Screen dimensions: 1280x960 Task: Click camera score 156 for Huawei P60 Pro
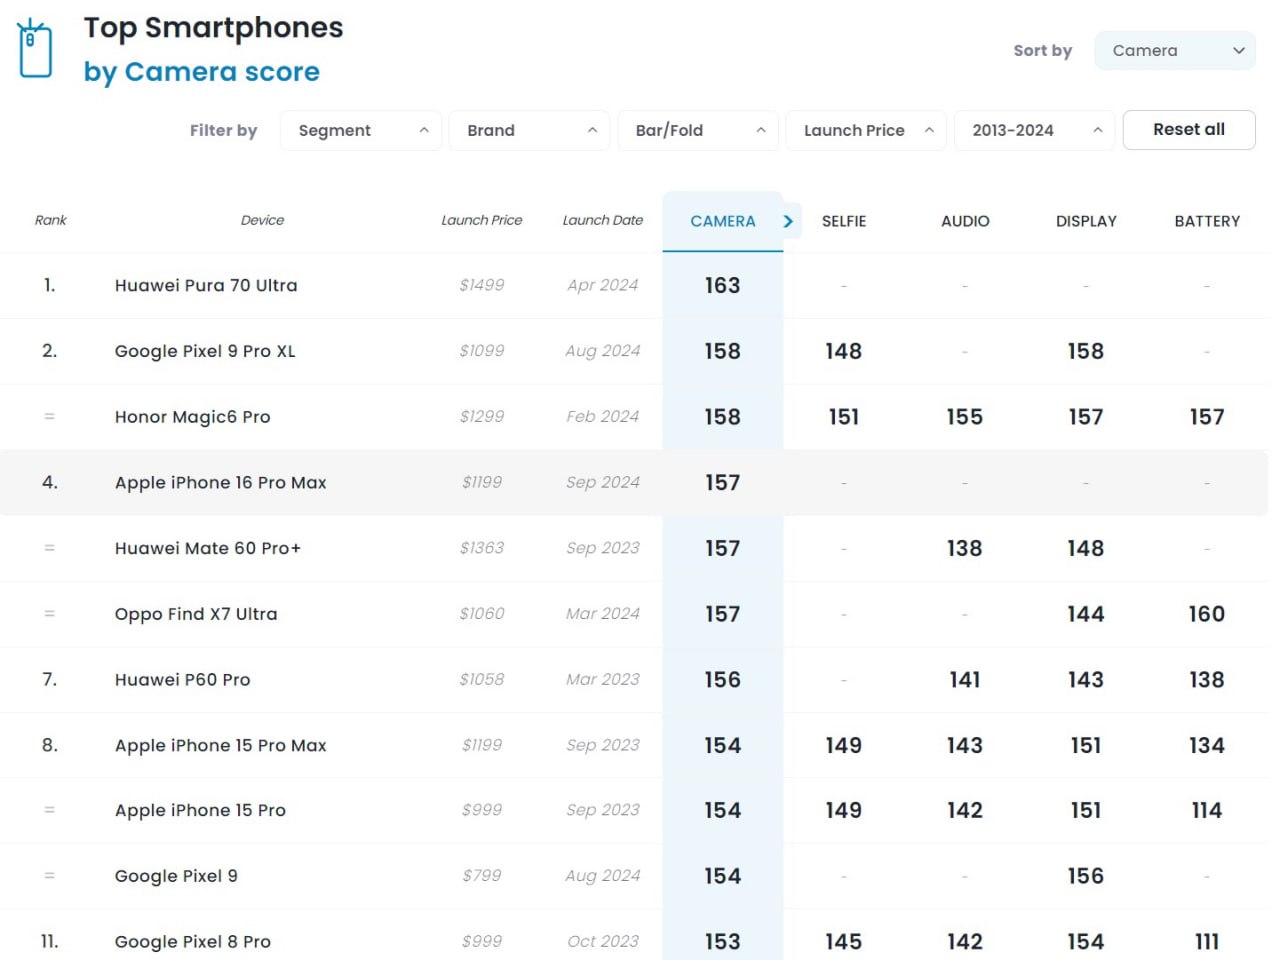[x=722, y=680]
